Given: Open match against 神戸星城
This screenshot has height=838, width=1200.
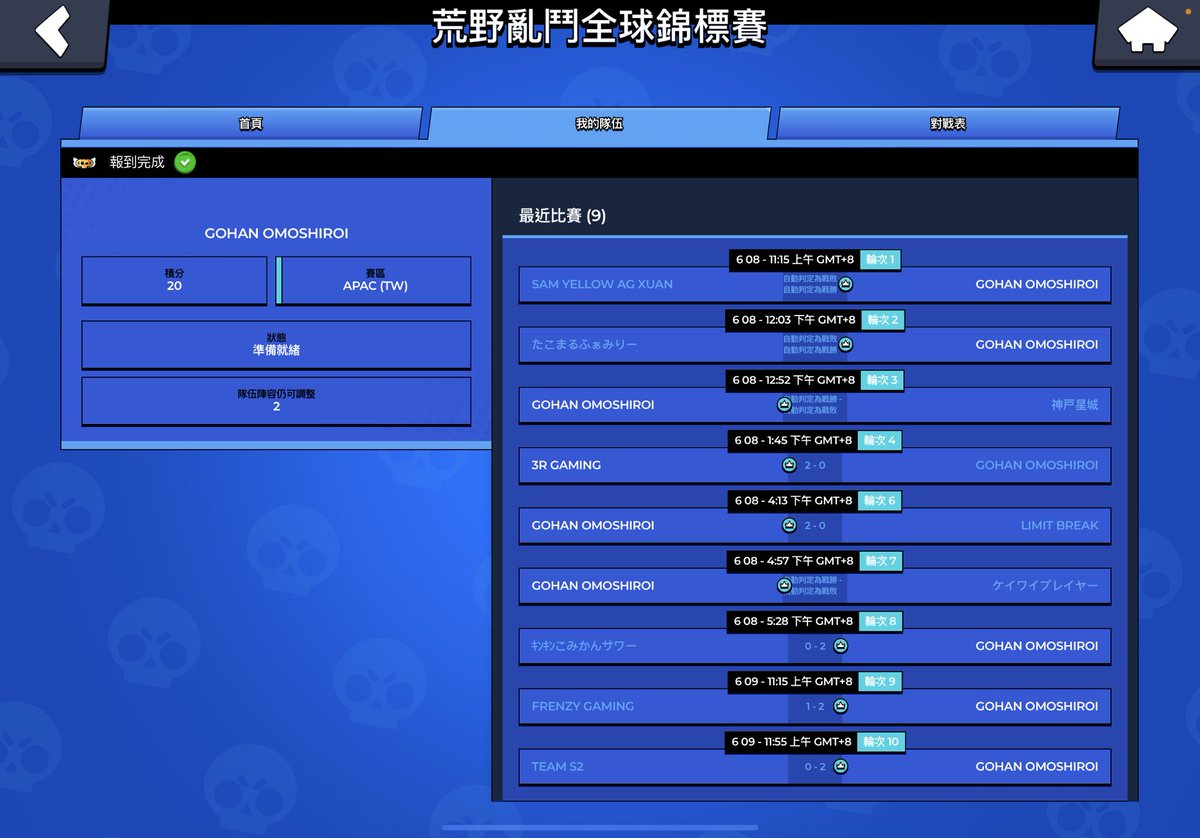Looking at the screenshot, I should pyautogui.click(x=815, y=405).
